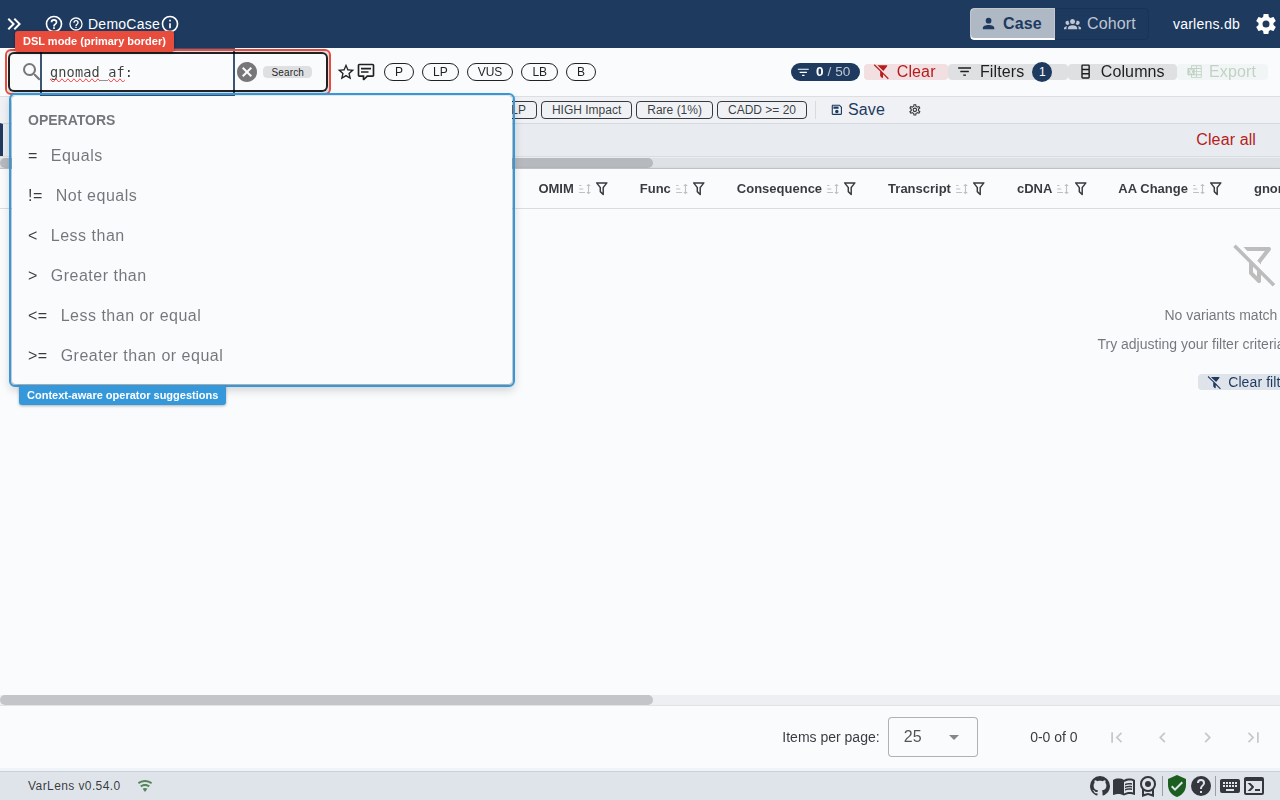The width and height of the screenshot is (1280, 800).
Task: Open the terminal icon in status bar
Action: 1254,786
